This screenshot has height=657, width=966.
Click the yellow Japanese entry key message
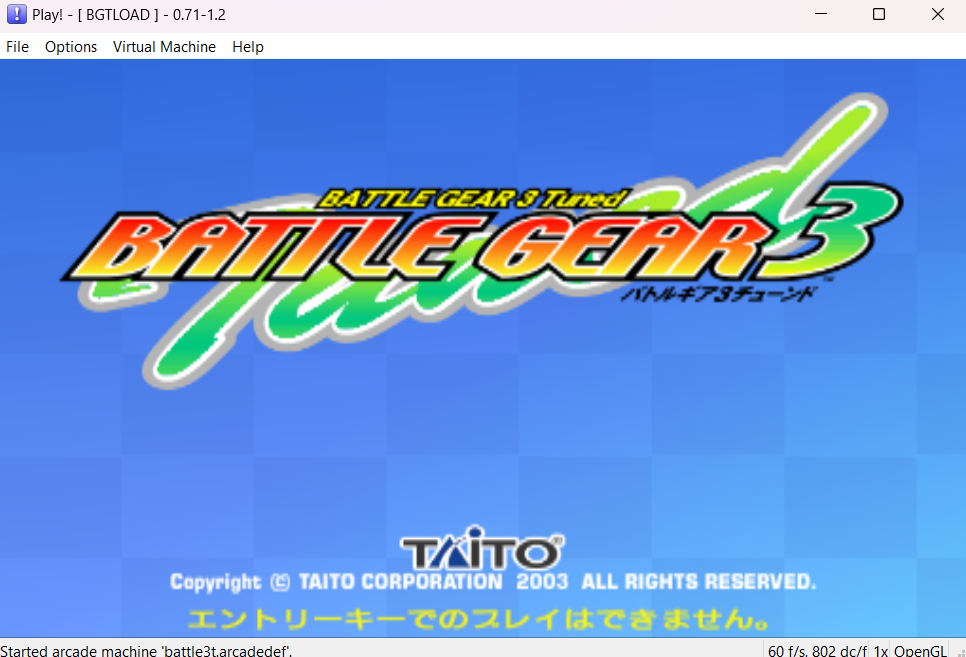click(x=479, y=619)
